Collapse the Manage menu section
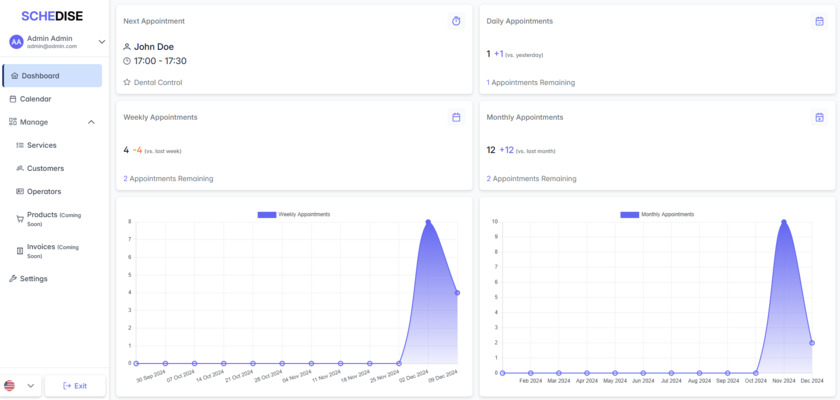Viewport: 840px width, 400px height. (x=91, y=122)
